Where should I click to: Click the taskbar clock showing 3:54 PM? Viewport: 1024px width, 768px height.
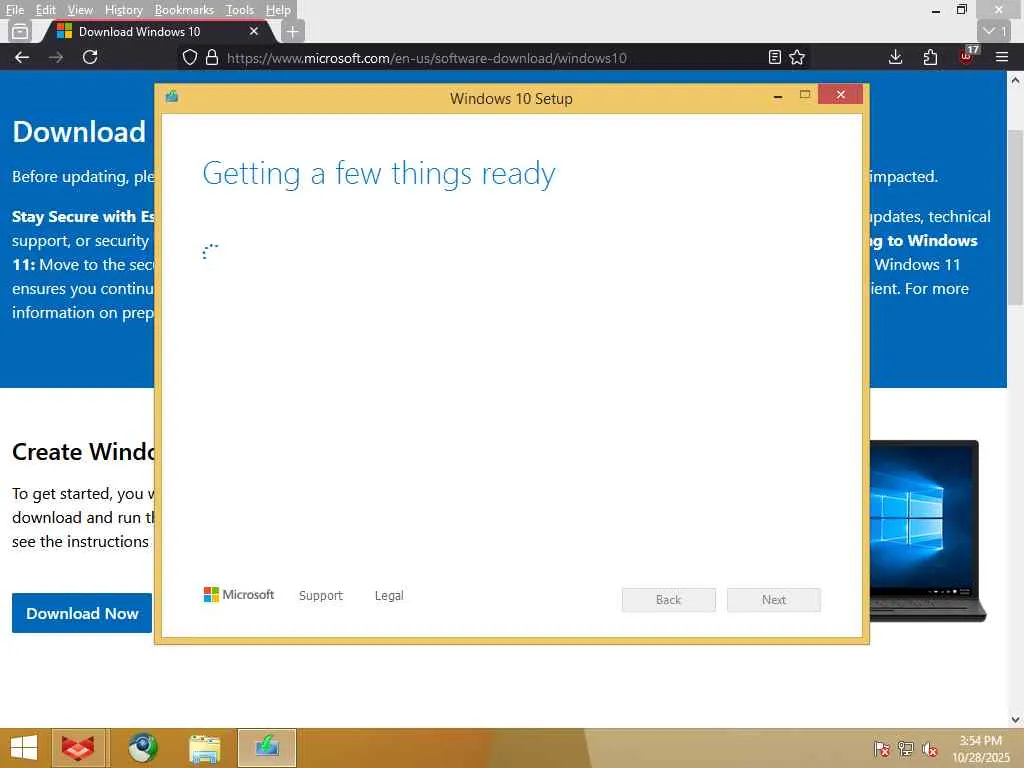(x=980, y=748)
